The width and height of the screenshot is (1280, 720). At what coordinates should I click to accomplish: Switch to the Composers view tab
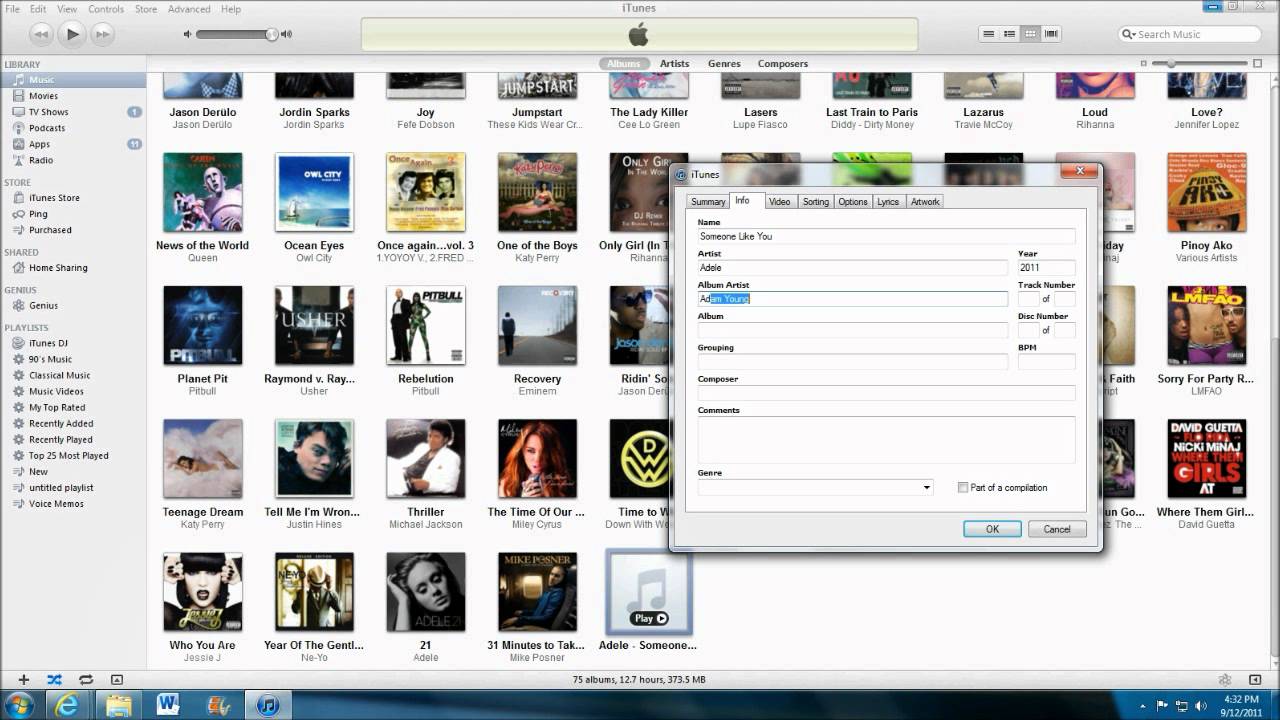(783, 63)
